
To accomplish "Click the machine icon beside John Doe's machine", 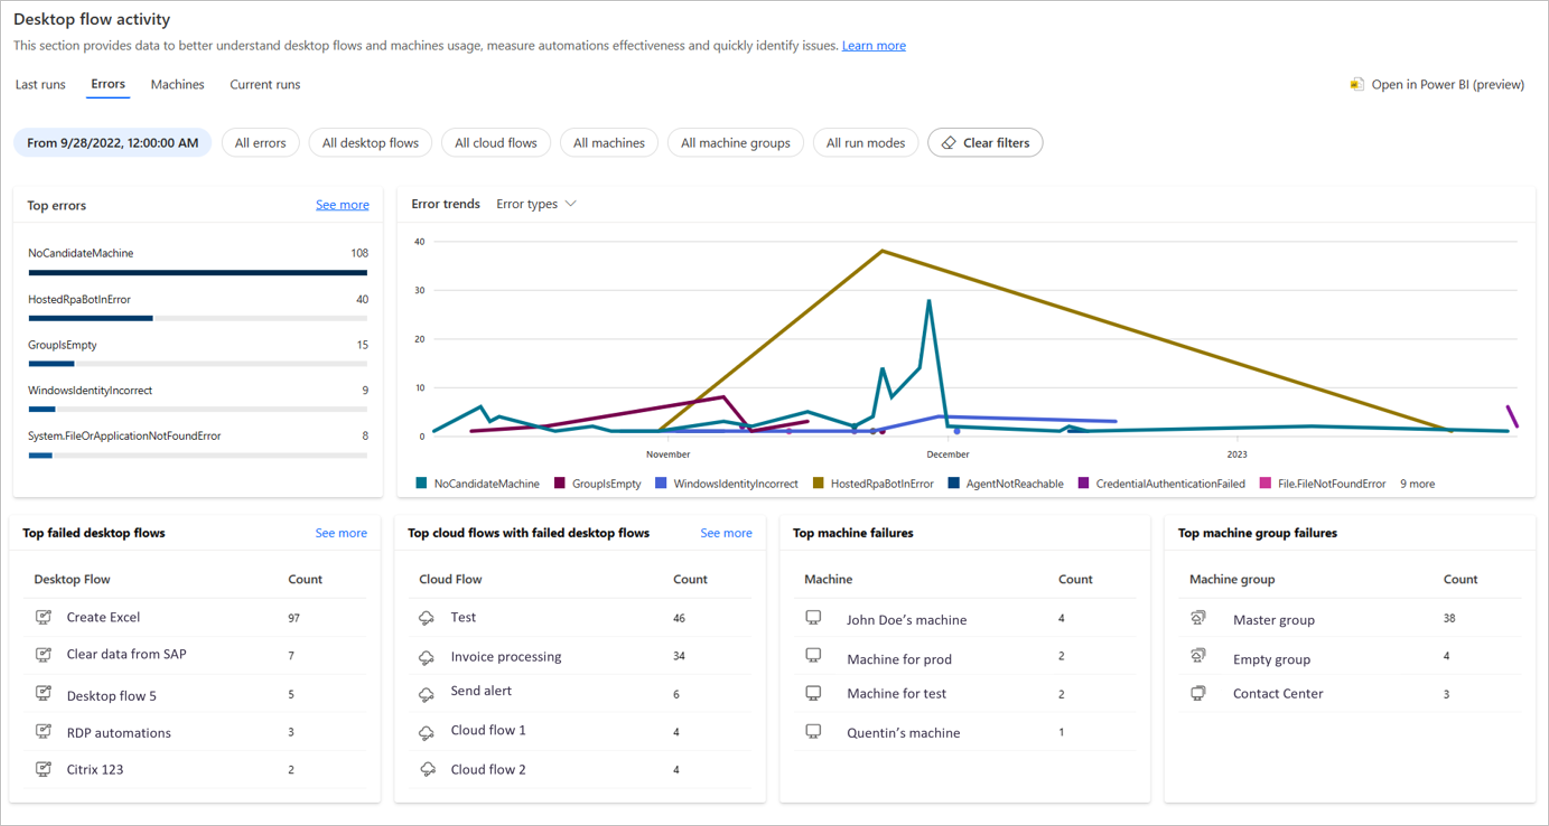I will 811,619.
